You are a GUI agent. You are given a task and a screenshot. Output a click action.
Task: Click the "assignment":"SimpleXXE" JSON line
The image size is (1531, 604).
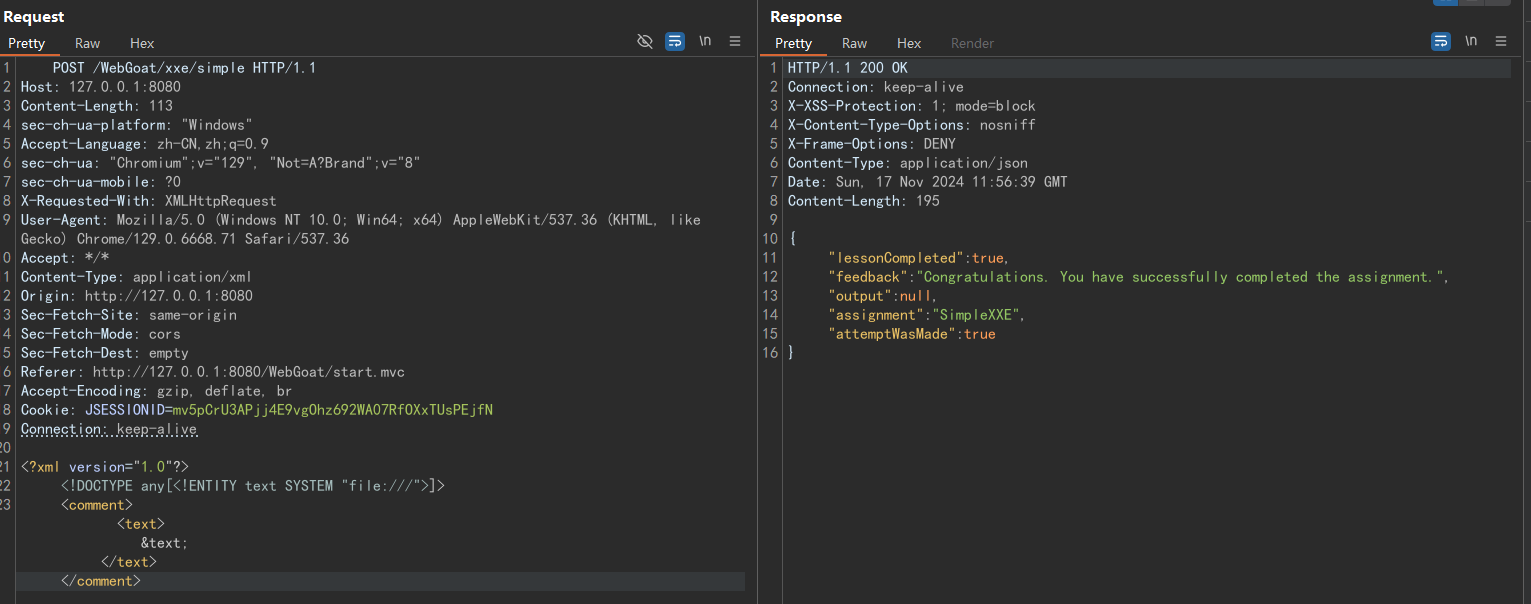(926, 315)
